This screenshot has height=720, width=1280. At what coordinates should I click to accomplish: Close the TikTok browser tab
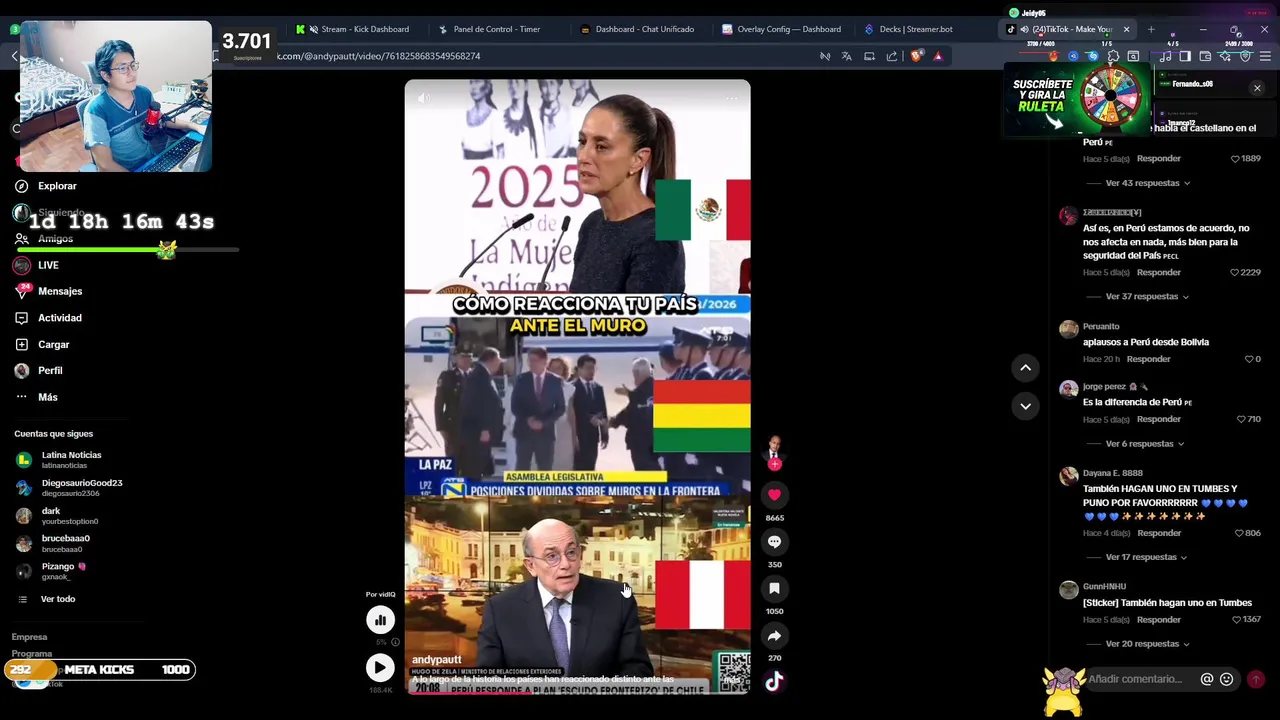point(1126,29)
